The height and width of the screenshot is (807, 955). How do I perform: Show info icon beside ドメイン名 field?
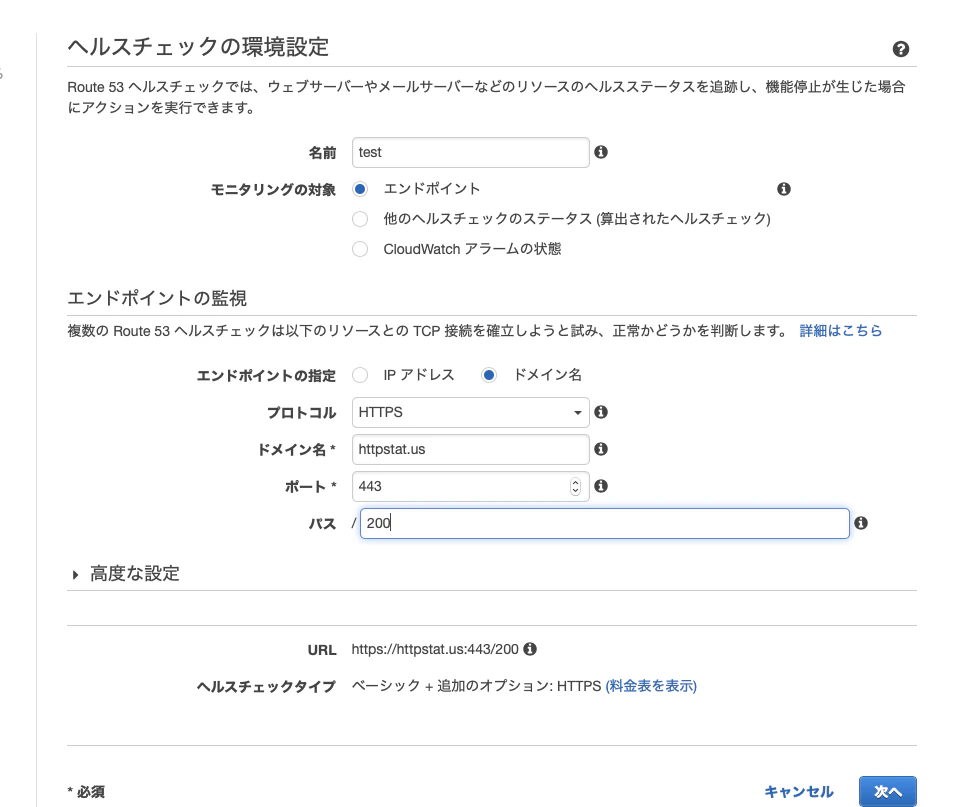point(601,449)
